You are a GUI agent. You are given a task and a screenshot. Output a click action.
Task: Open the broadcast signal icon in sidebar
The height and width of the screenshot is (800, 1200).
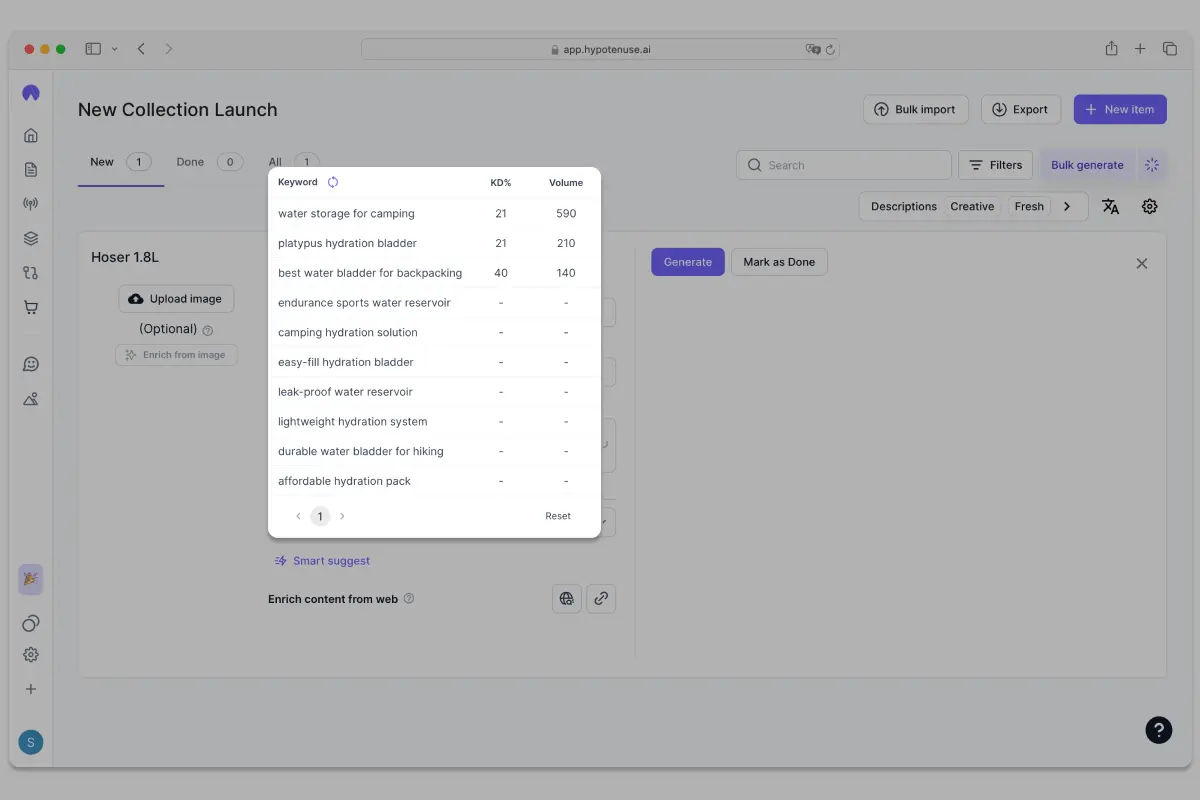click(x=31, y=204)
